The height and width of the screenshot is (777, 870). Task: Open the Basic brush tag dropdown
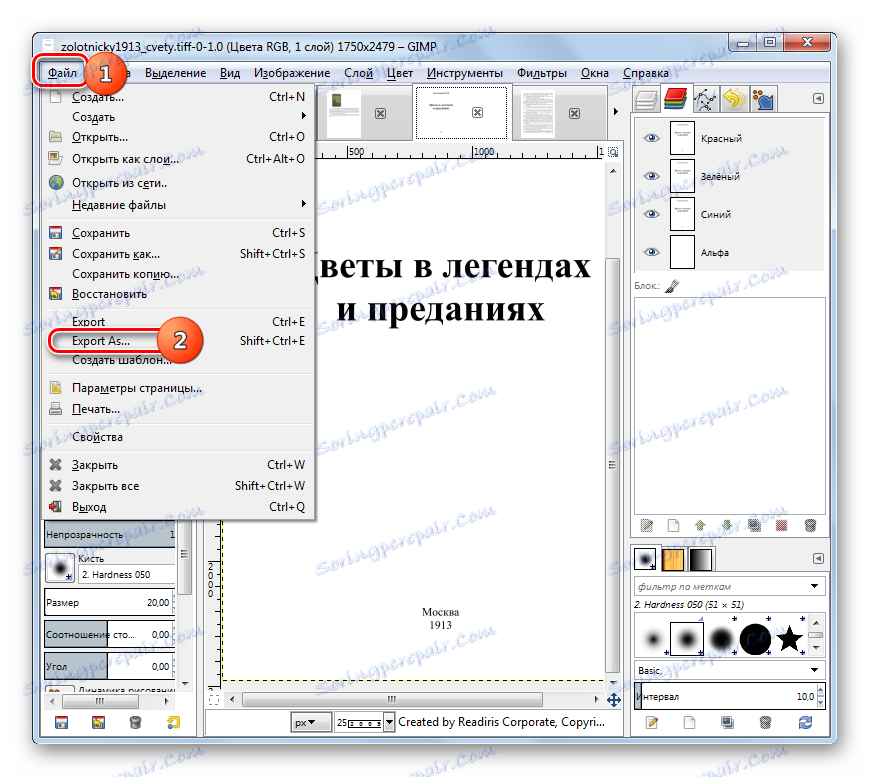point(814,670)
